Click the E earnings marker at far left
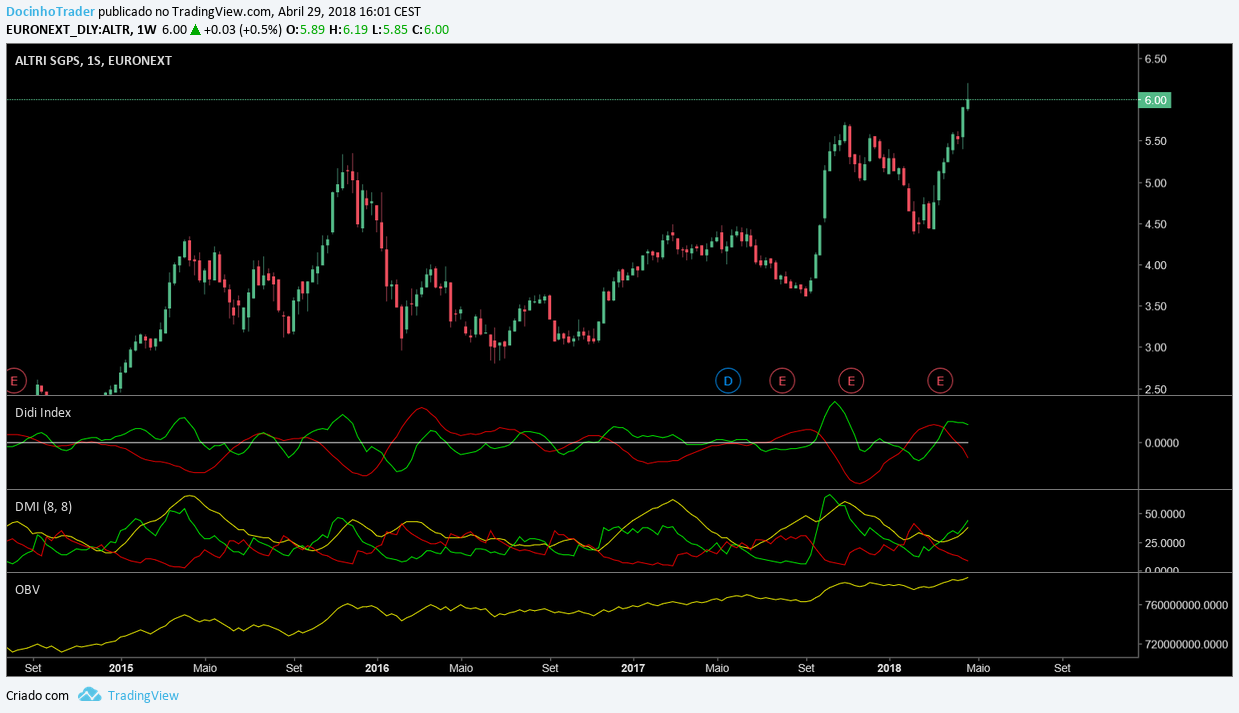This screenshot has height=713, width=1239. [14, 380]
